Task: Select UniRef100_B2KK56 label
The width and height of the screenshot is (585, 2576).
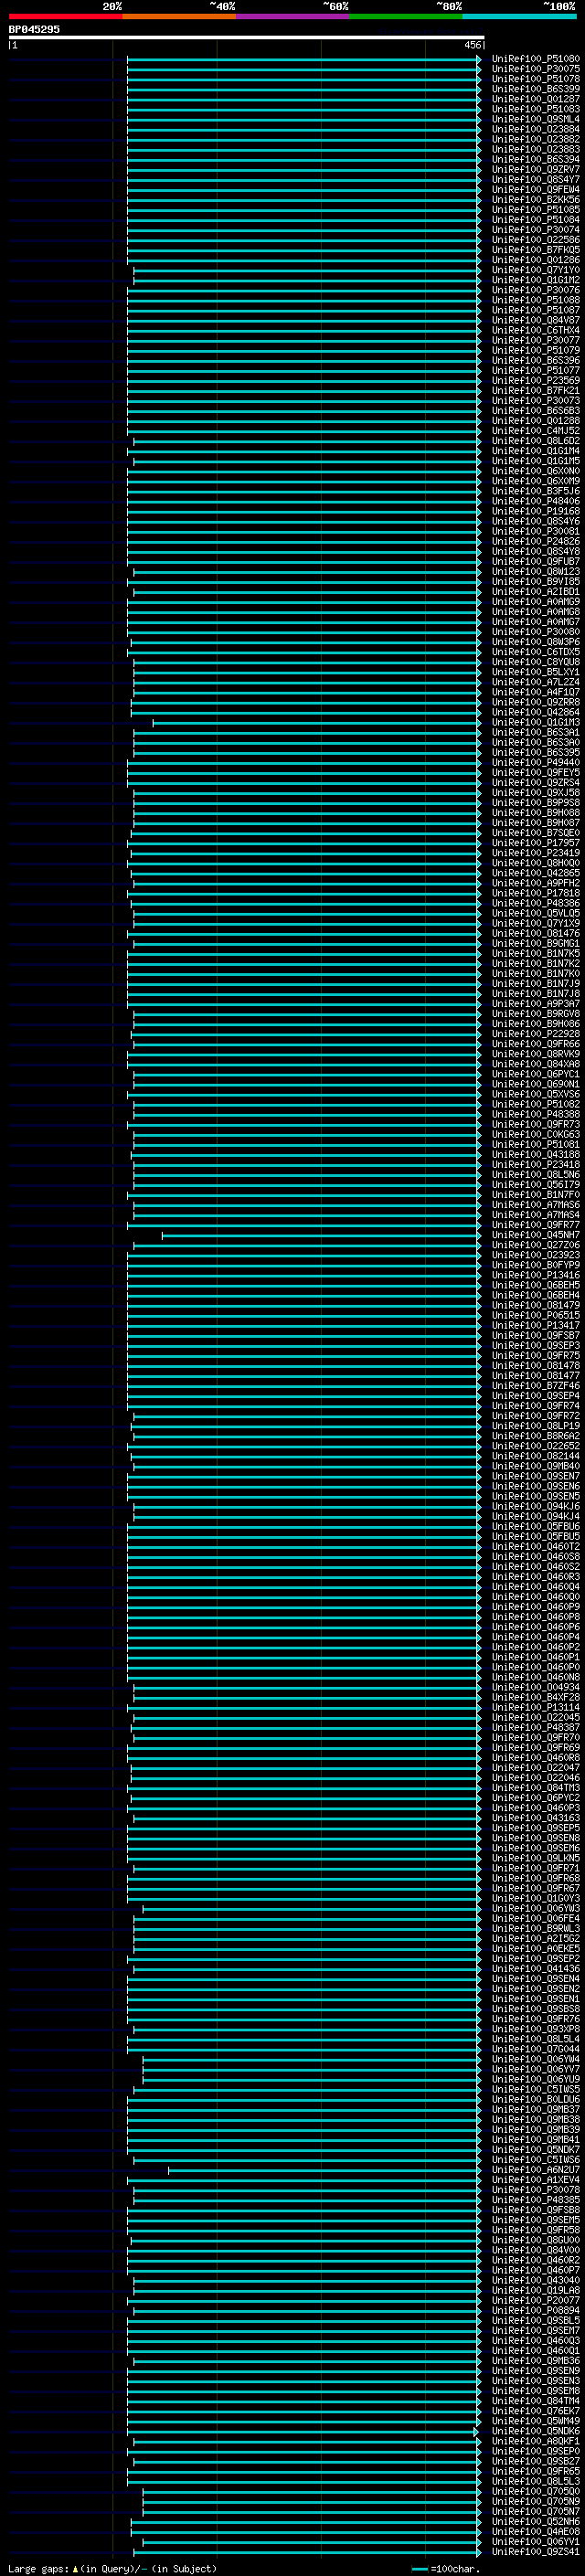Action: (535, 200)
